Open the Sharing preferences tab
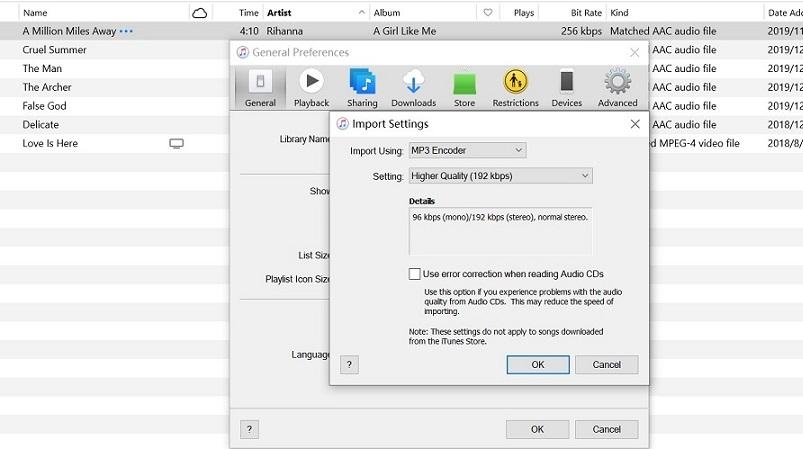Viewport: 803px width, 449px height. pos(362,88)
